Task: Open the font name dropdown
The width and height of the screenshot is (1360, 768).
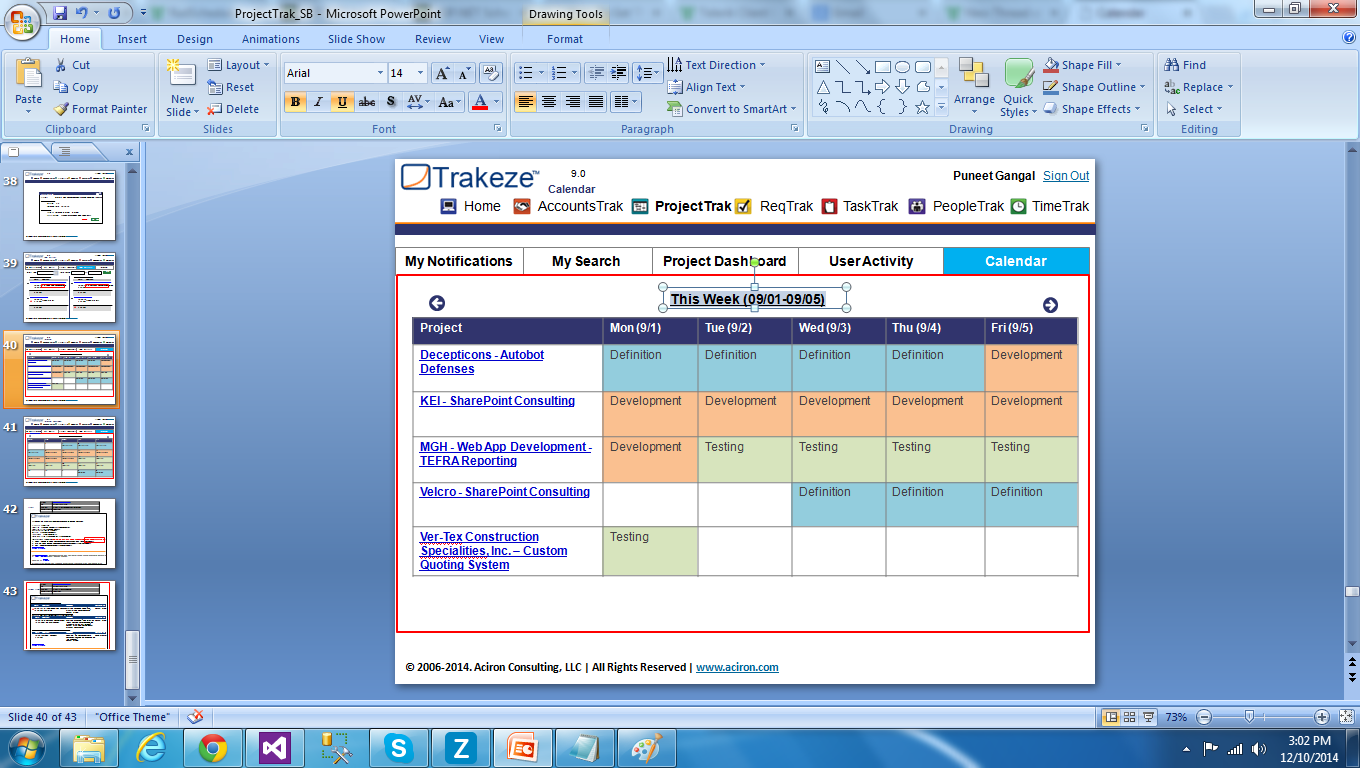Action: (380, 73)
